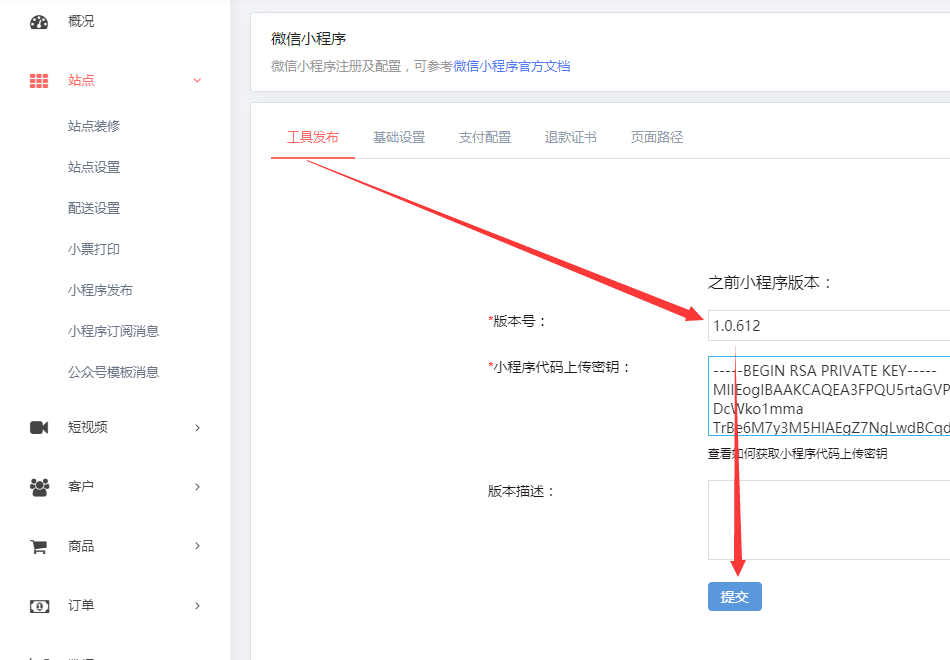This screenshot has height=660, width=950.
Task: Click the 站点 menu label
Action: coord(81,81)
